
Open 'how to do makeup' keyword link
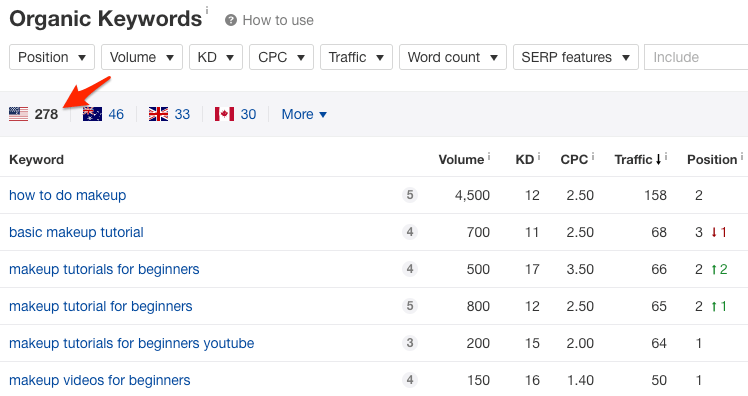coord(68,195)
